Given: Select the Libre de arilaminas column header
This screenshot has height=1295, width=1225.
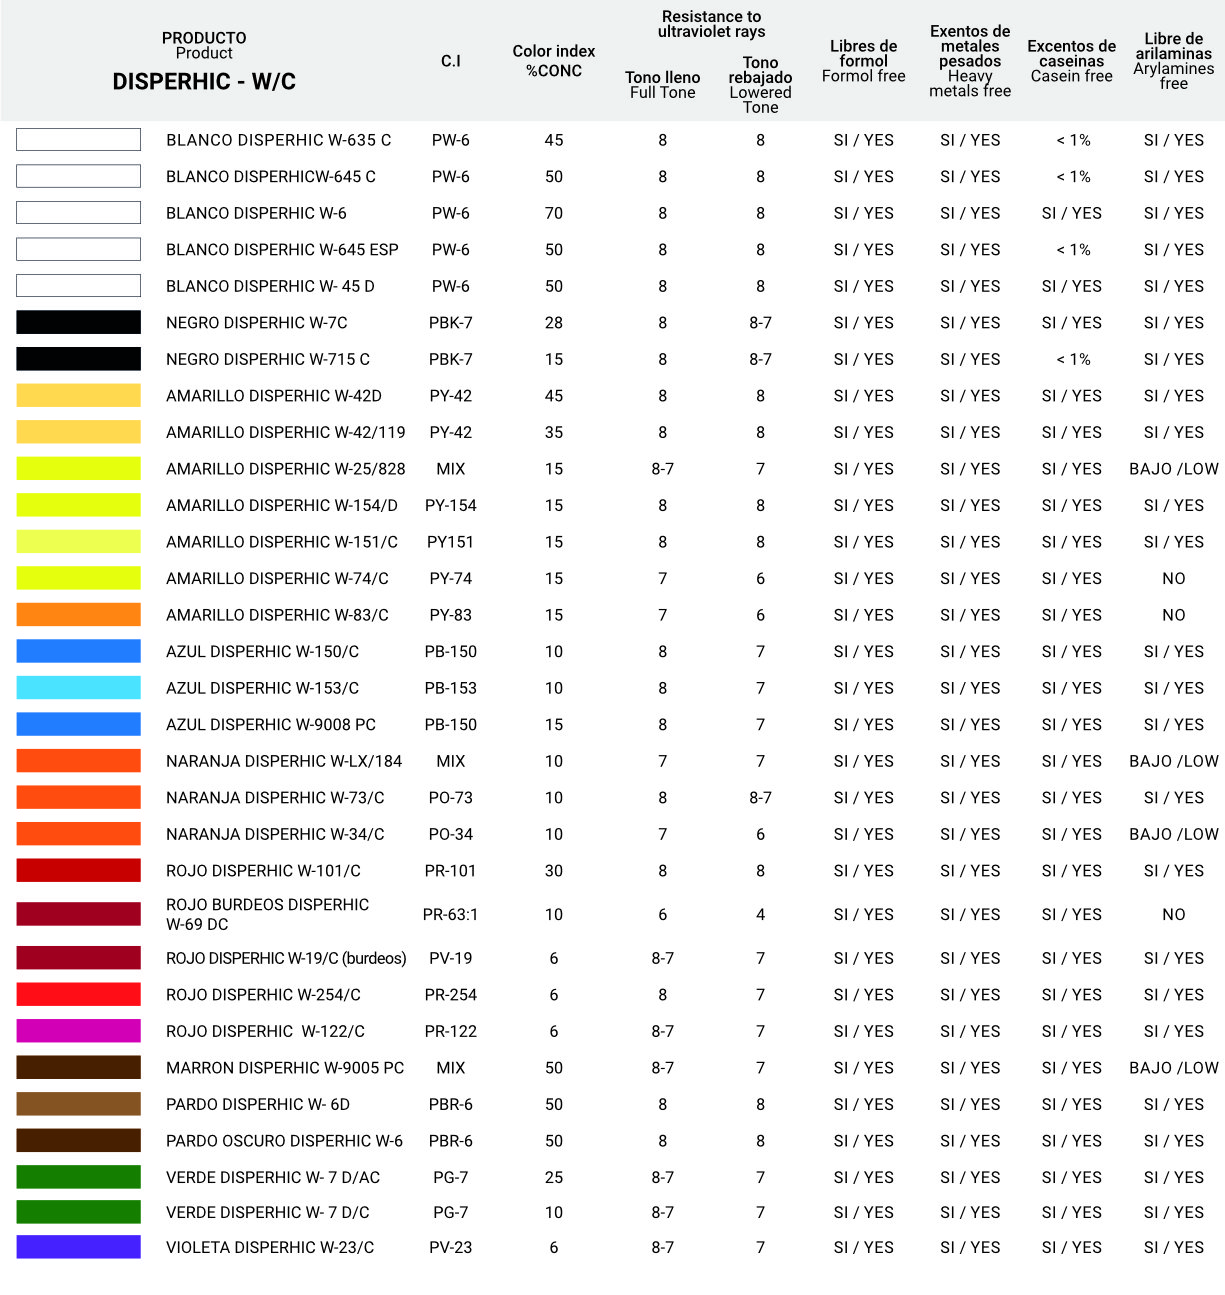Looking at the screenshot, I should (x=1173, y=61).
